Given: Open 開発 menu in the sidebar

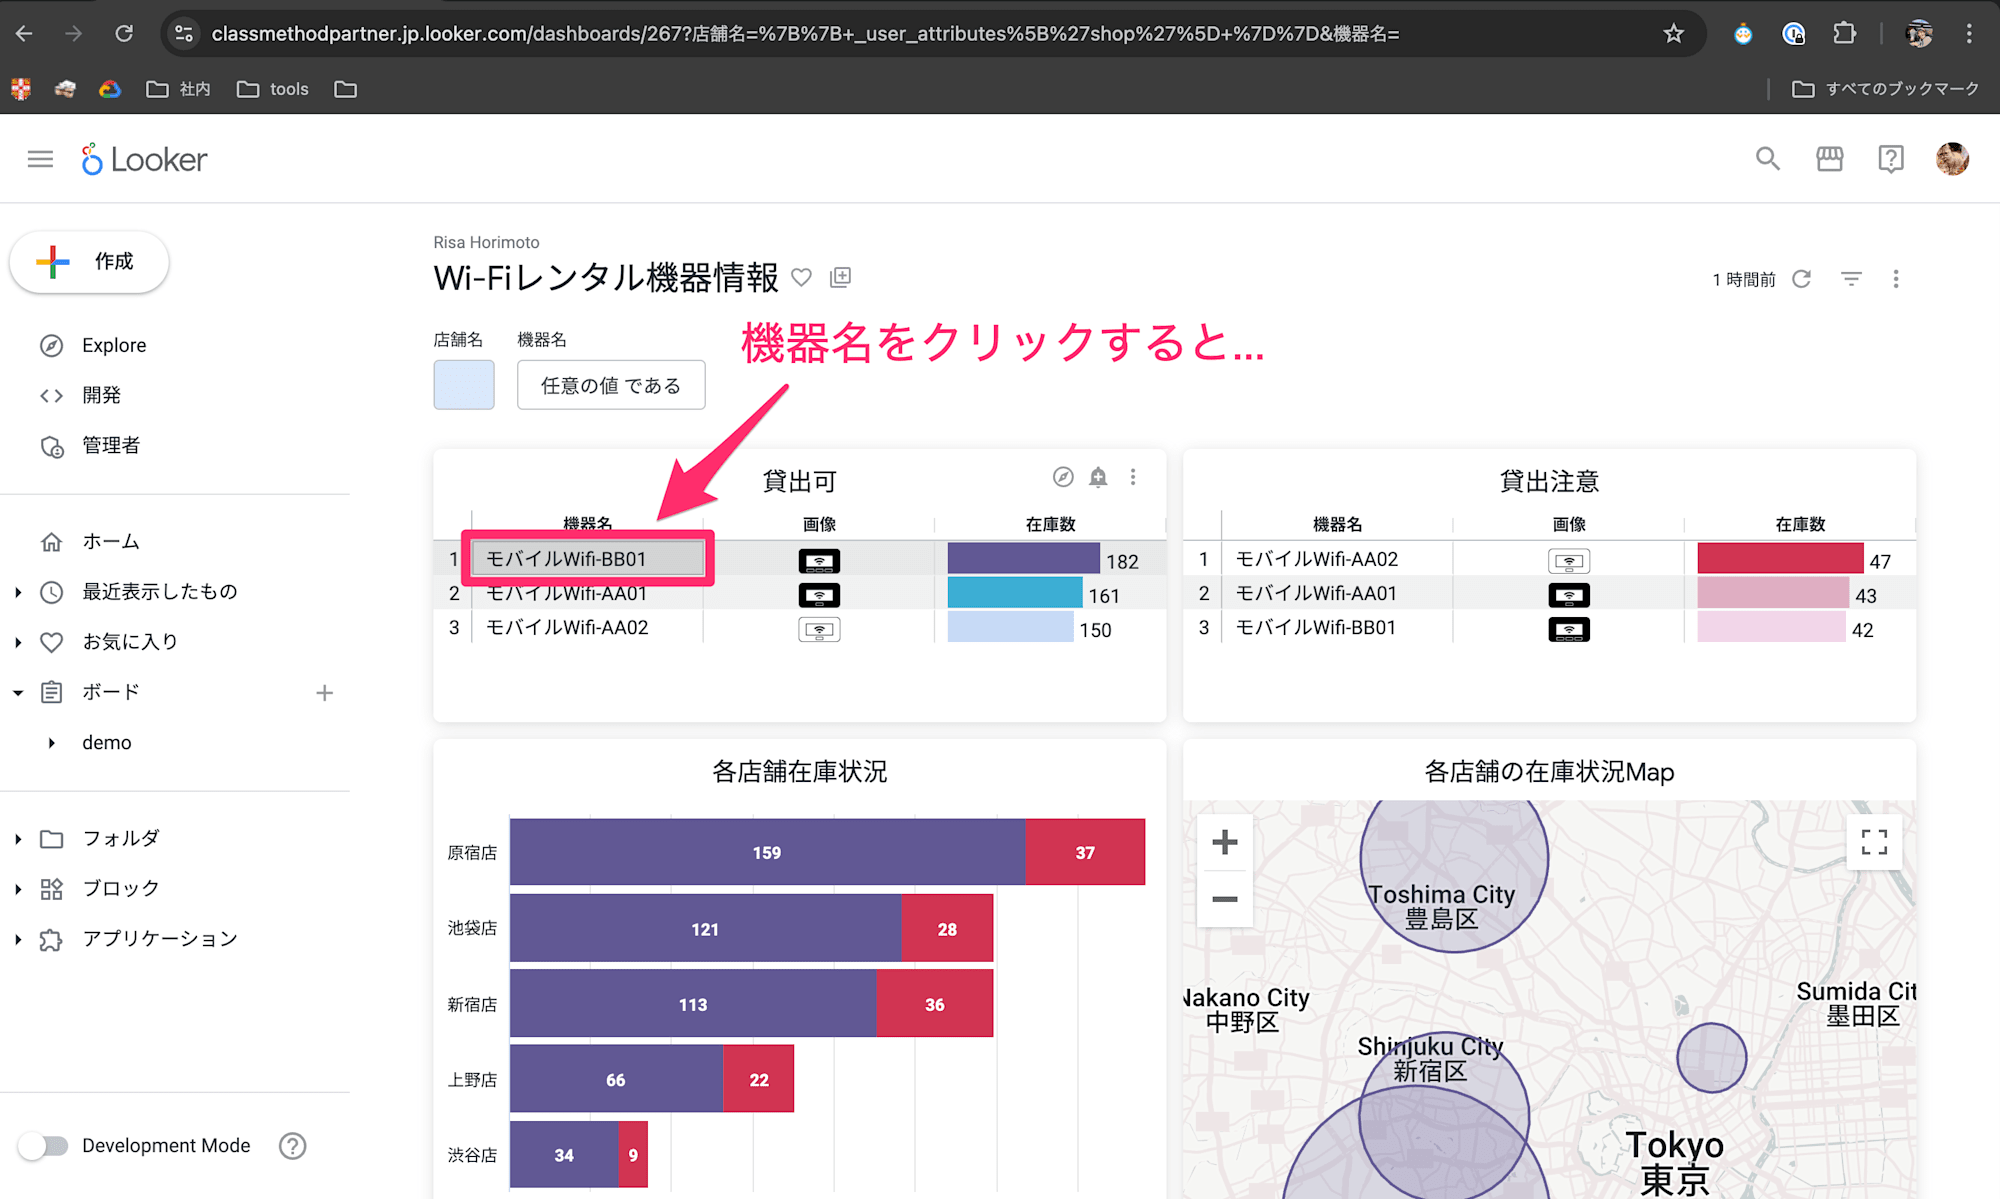Looking at the screenshot, I should click(x=101, y=395).
